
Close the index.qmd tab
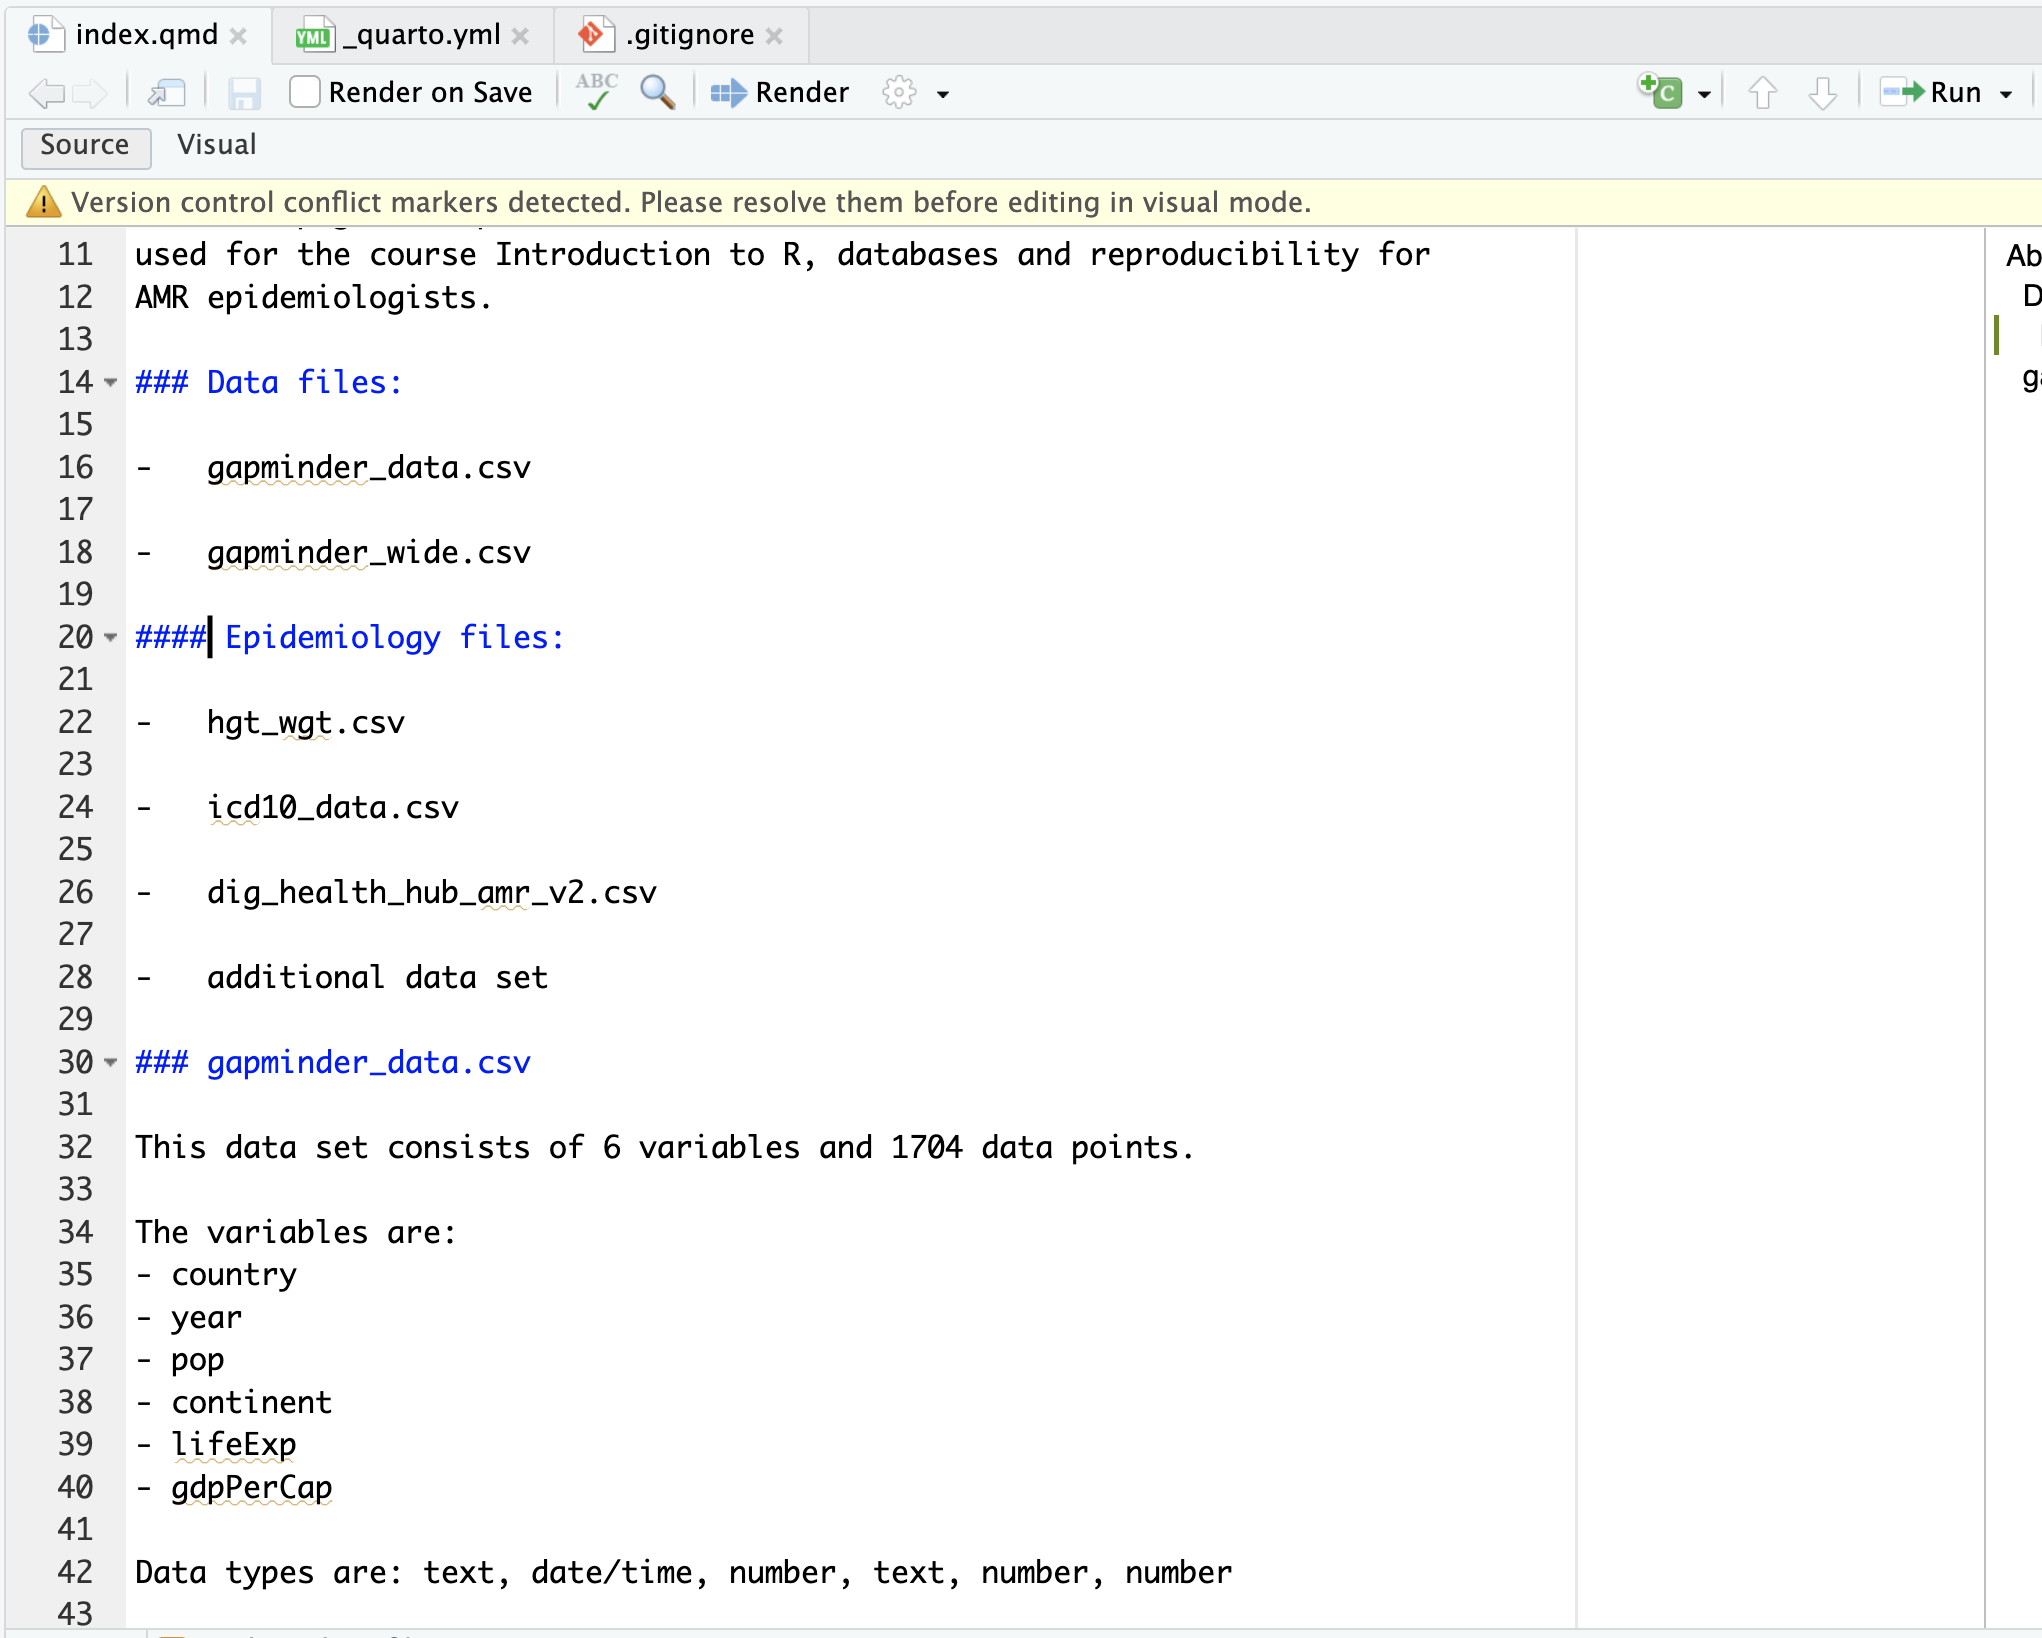pyautogui.click(x=238, y=35)
